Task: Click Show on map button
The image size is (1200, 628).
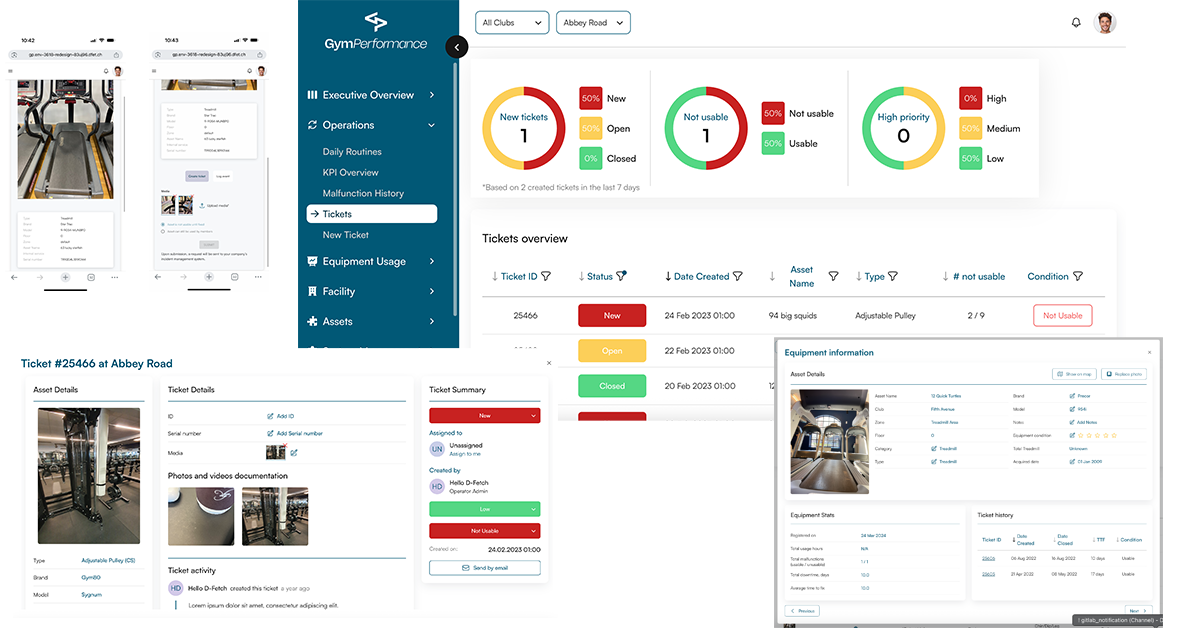Action: [1074, 374]
